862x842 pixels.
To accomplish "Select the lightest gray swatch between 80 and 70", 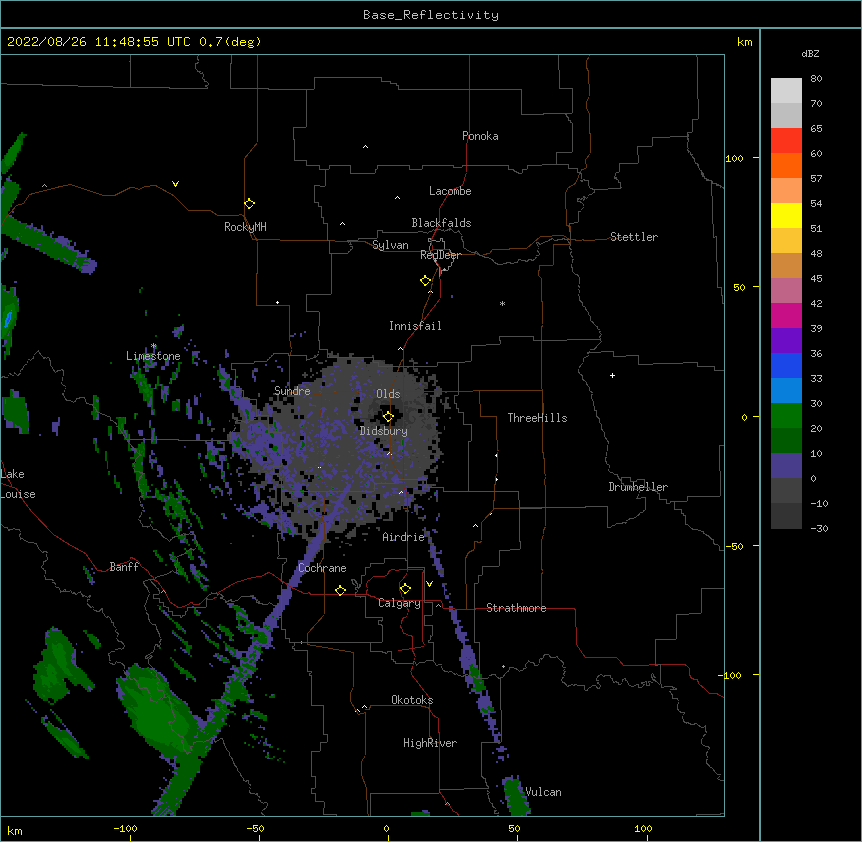I will 786,91.
